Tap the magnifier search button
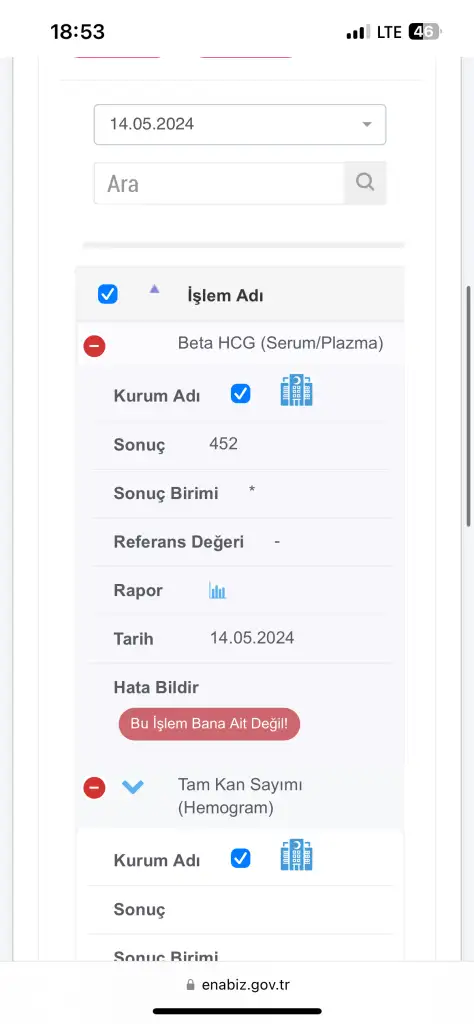This screenshot has height=1024, width=474. (x=365, y=183)
